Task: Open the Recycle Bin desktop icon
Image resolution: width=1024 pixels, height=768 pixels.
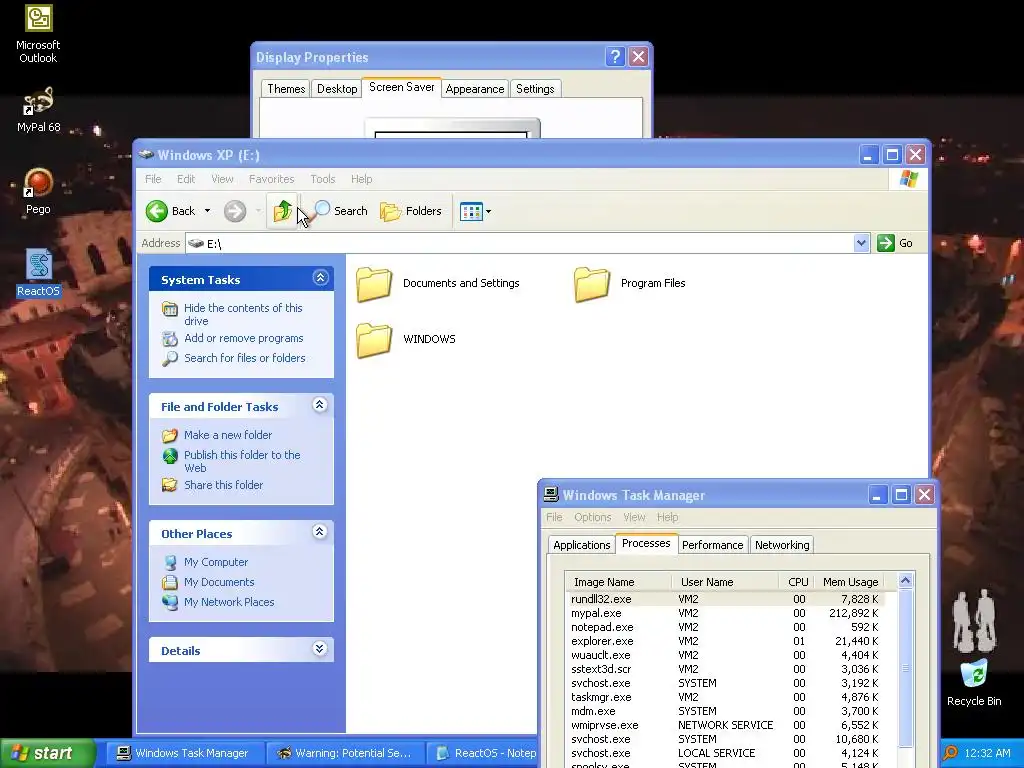Action: (974, 683)
